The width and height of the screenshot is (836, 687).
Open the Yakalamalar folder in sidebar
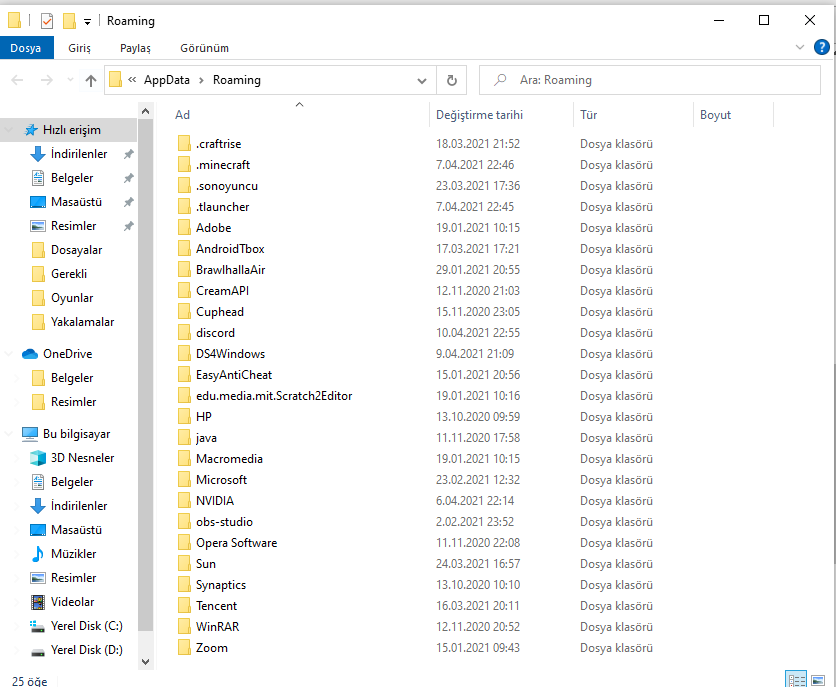(x=82, y=322)
